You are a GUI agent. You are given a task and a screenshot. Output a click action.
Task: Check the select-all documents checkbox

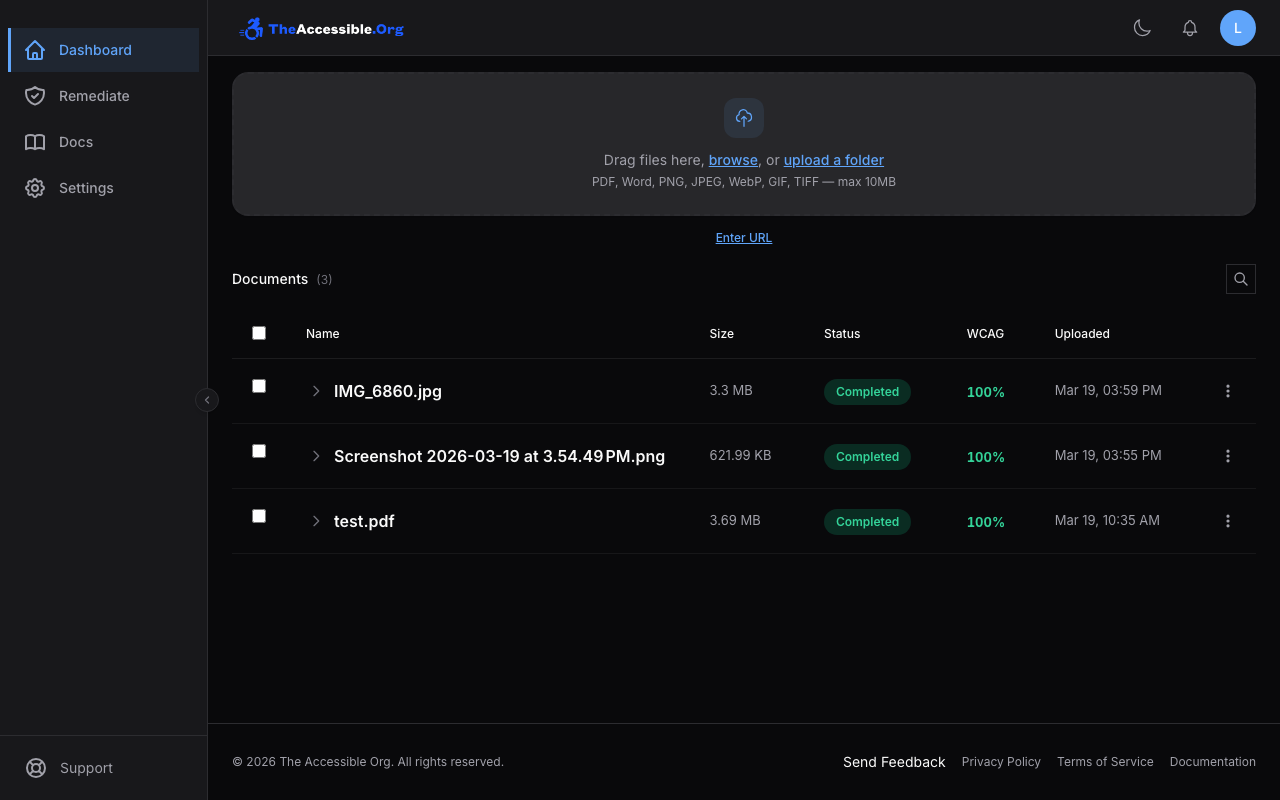coord(259,332)
